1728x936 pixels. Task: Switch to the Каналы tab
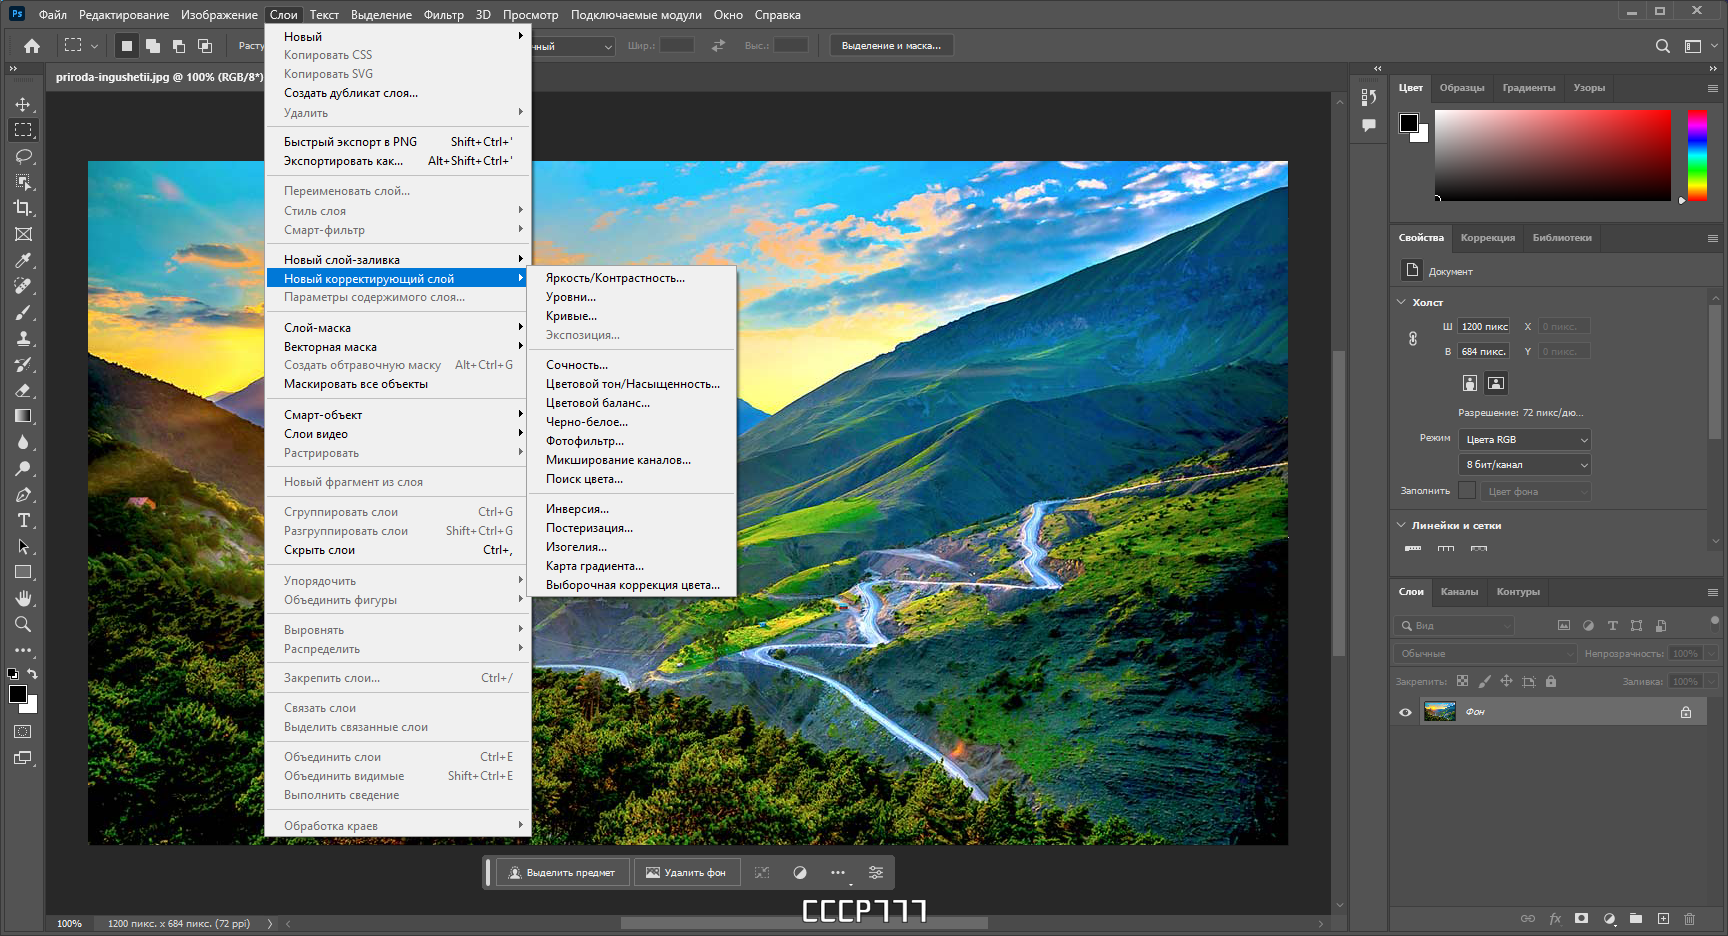tap(1459, 592)
